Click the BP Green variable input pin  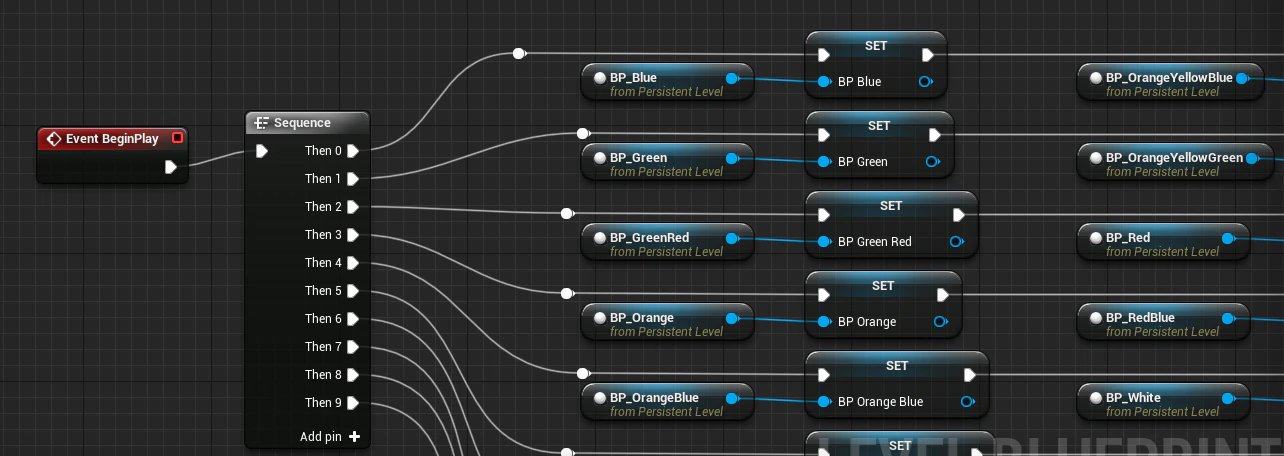click(x=824, y=162)
